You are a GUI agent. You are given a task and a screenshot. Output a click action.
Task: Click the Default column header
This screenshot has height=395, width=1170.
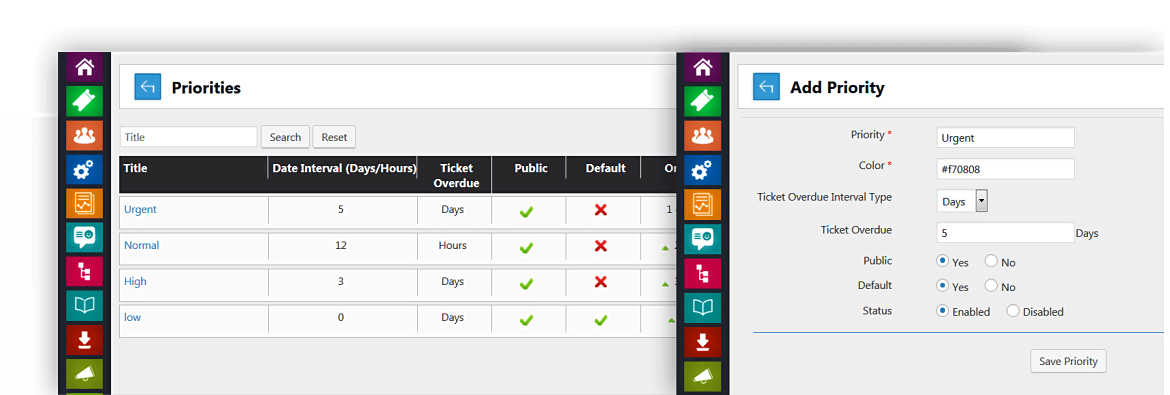click(605, 168)
